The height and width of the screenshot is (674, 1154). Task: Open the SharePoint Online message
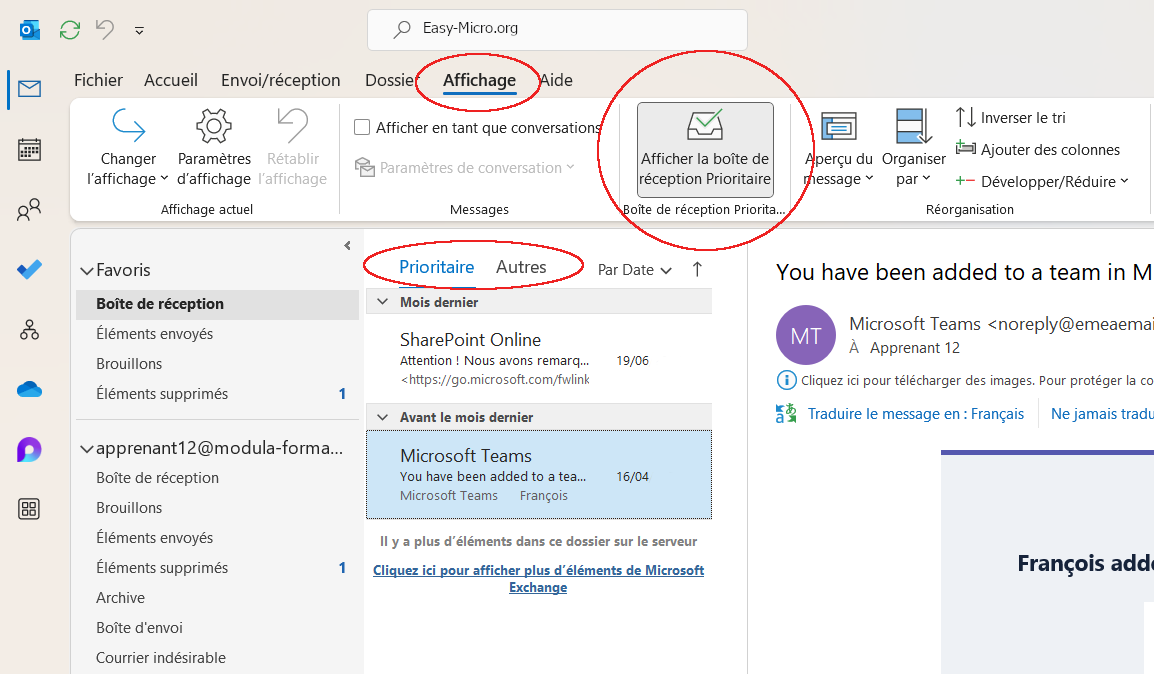pos(539,359)
